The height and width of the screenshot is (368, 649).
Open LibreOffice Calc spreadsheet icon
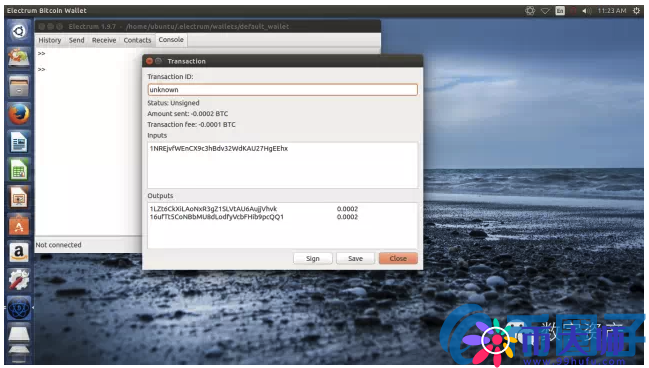(x=19, y=170)
